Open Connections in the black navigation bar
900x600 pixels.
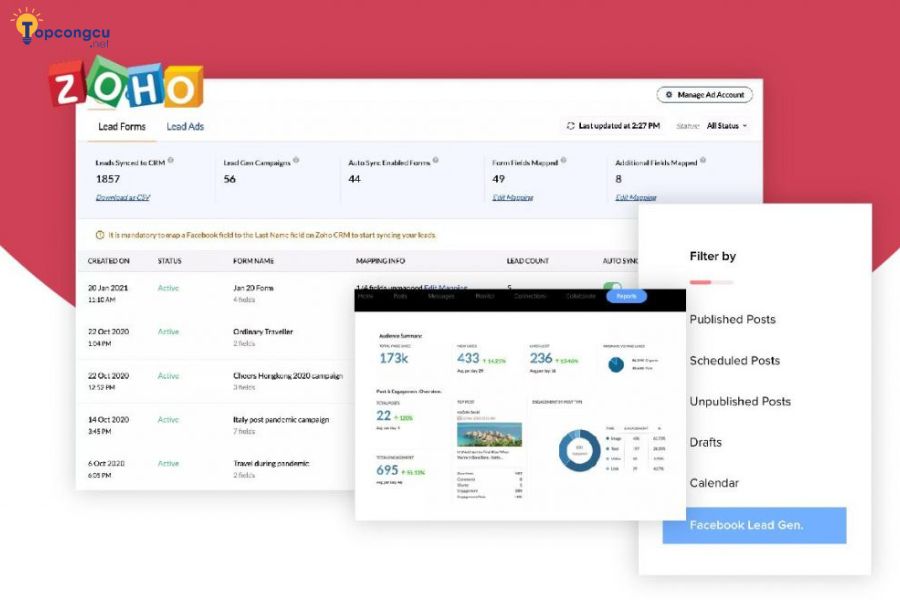tap(529, 296)
